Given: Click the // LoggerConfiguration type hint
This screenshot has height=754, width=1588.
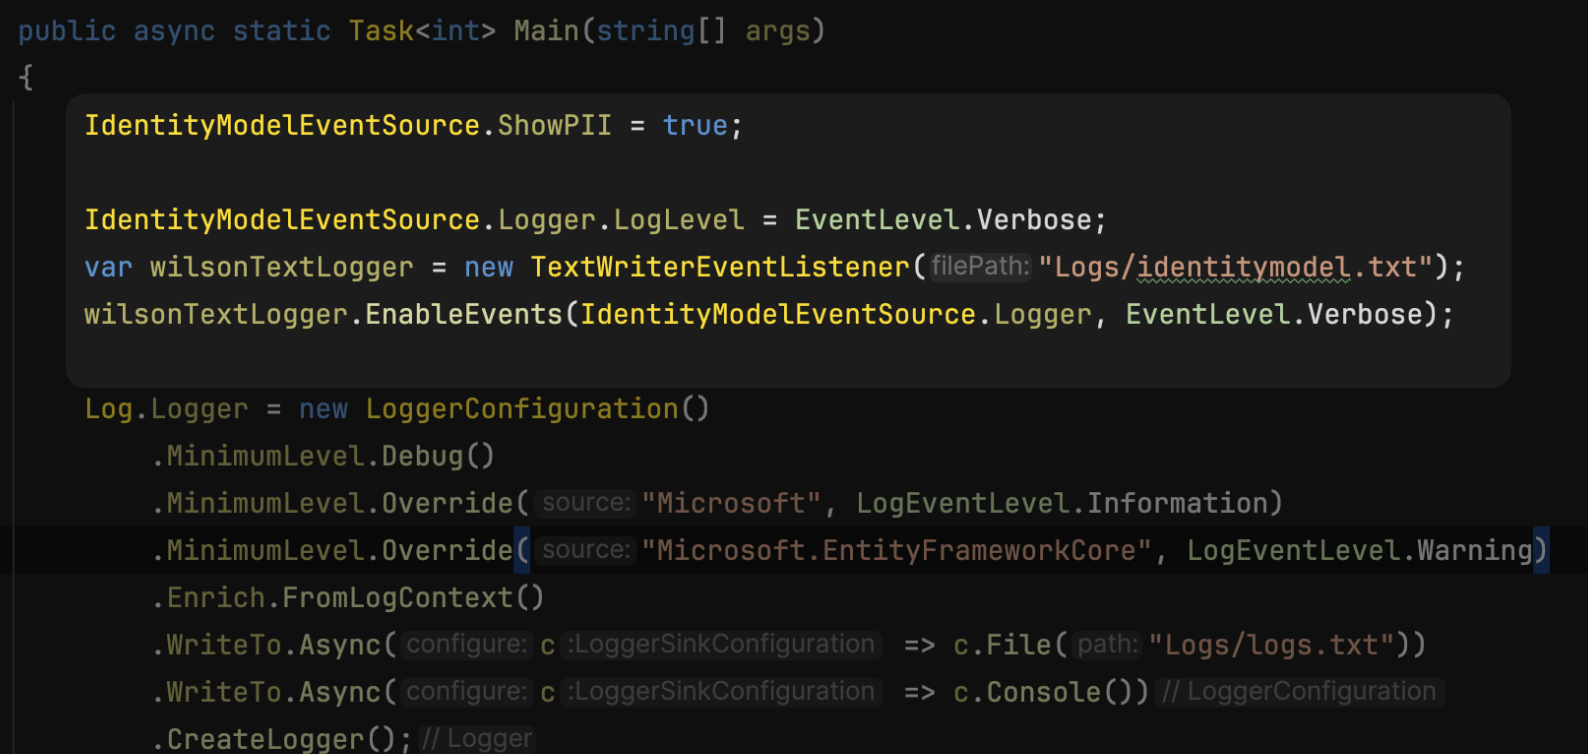Looking at the screenshot, I should tap(1299, 692).
